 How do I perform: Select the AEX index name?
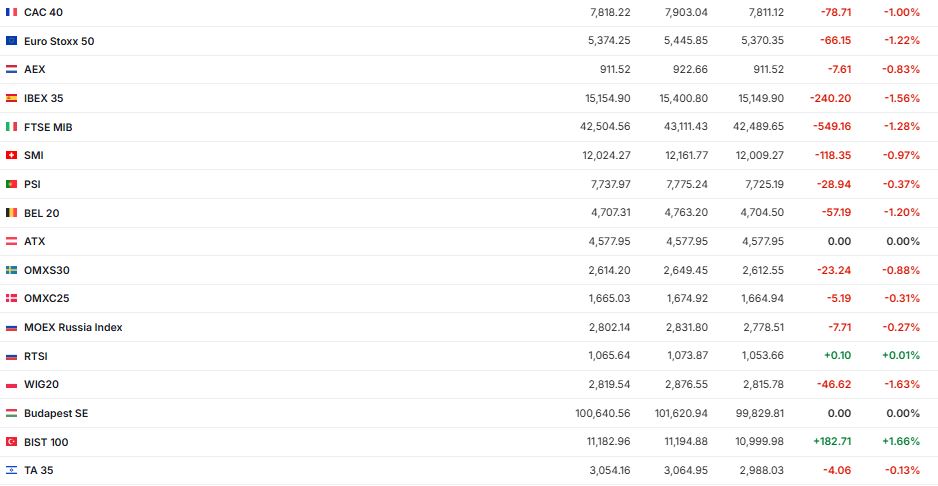[35, 69]
